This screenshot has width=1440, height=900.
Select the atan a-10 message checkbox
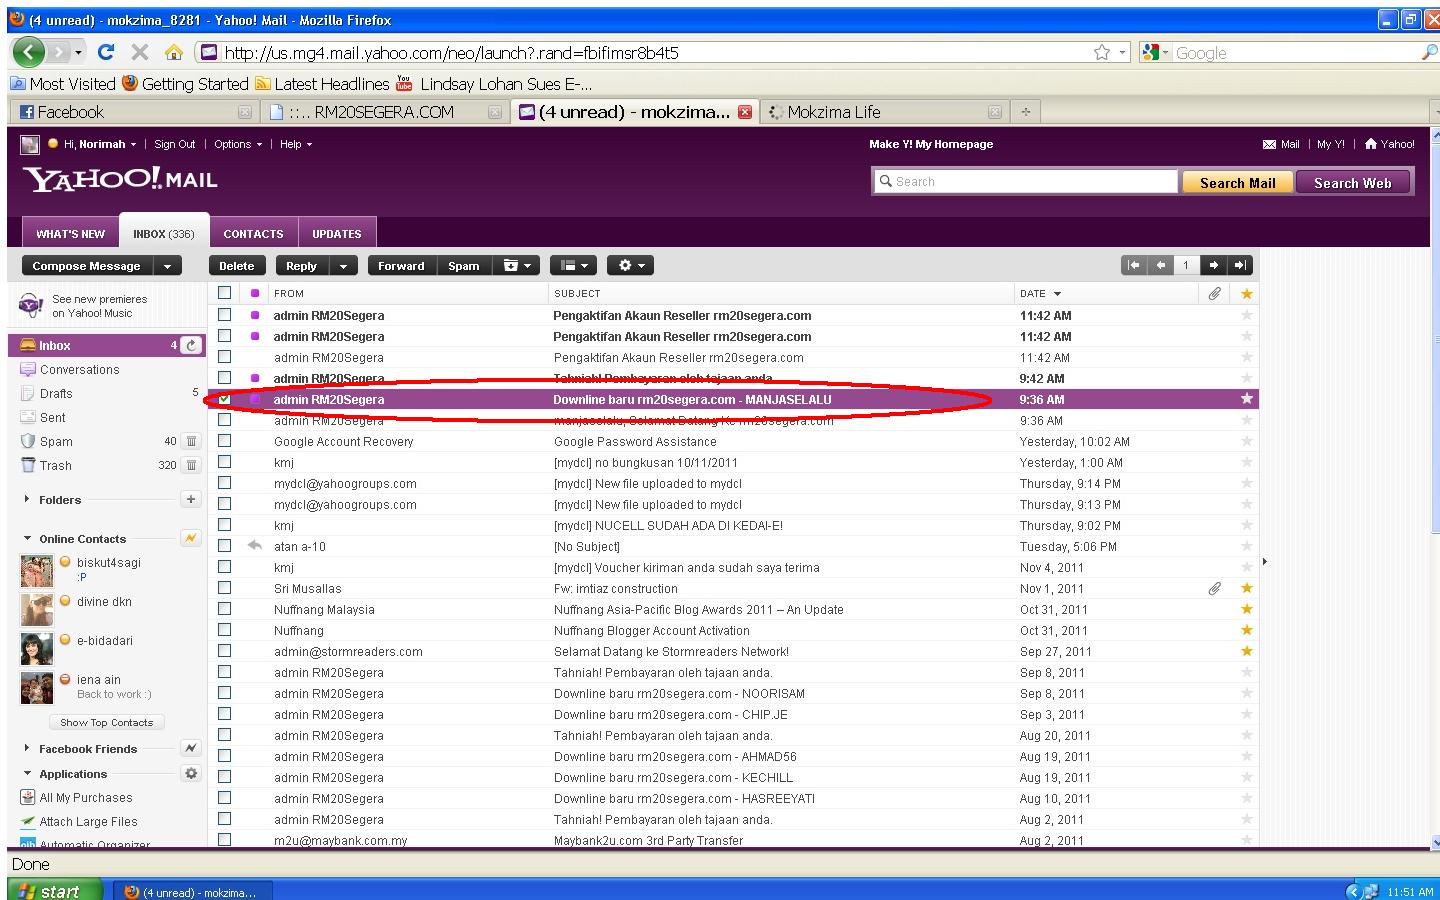225,546
